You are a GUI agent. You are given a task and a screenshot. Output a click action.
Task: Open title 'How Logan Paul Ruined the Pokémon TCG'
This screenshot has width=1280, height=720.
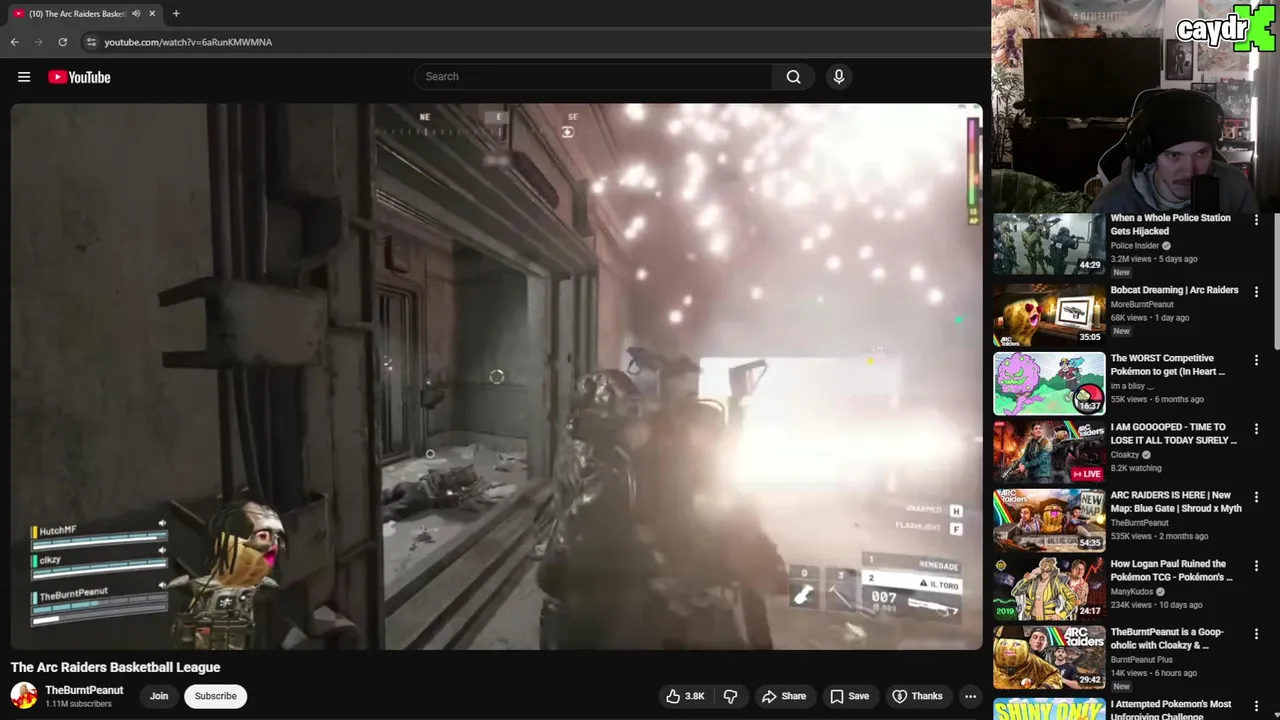point(1171,570)
